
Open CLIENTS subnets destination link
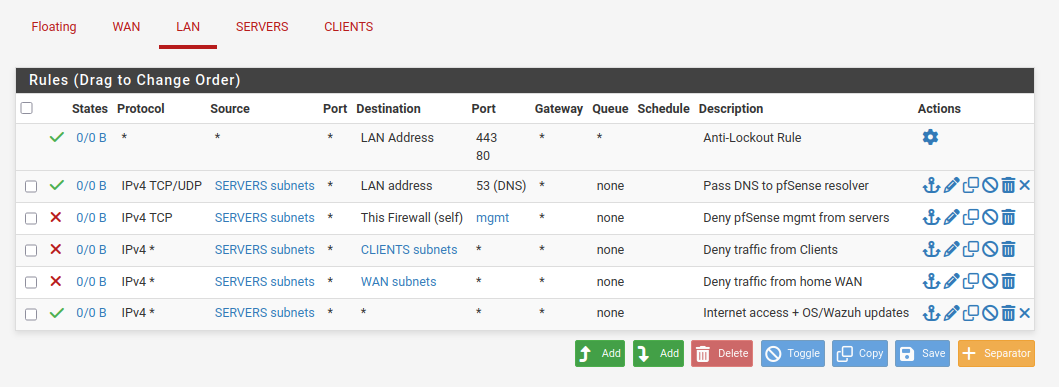(409, 250)
